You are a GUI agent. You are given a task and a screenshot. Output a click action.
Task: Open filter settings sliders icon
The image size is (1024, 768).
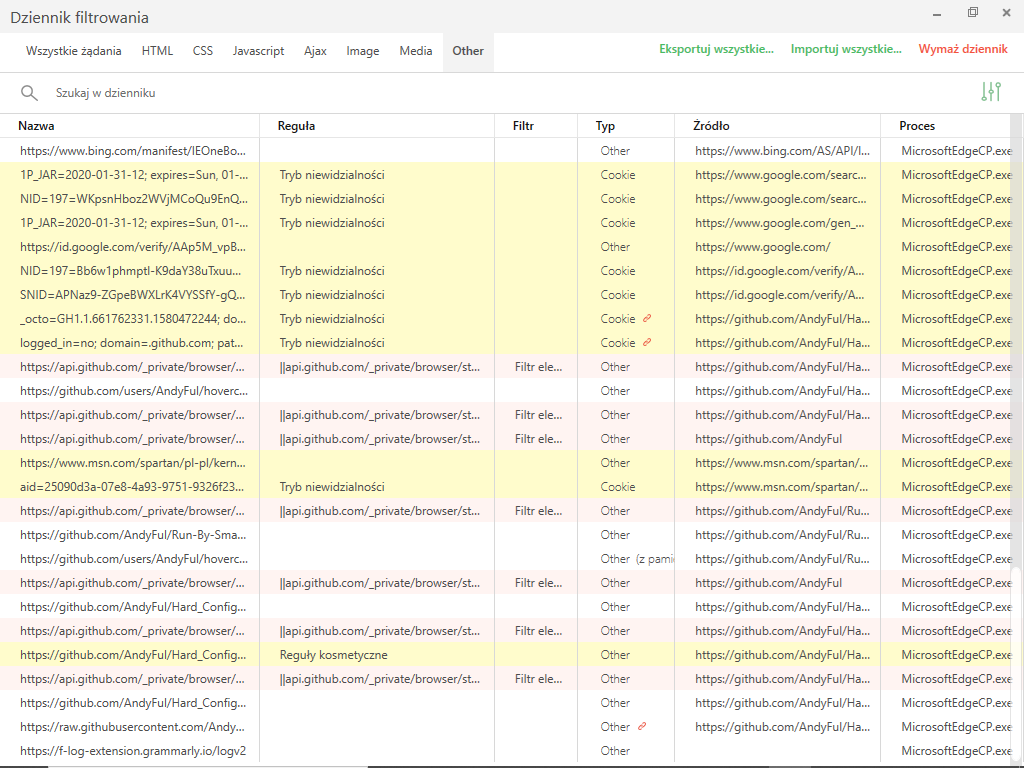pyautogui.click(x=991, y=92)
